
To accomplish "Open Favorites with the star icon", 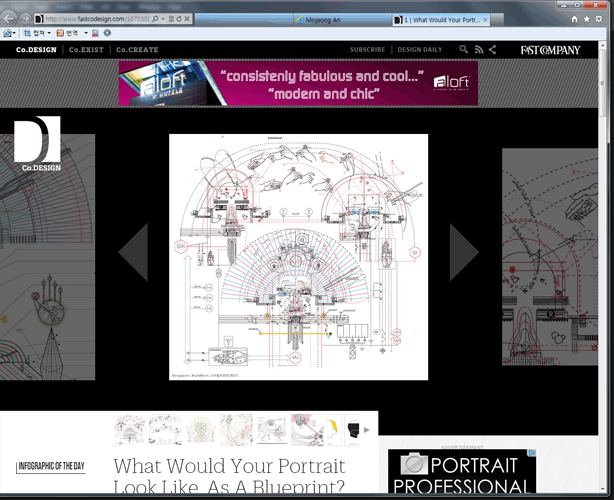I will (587, 19).
